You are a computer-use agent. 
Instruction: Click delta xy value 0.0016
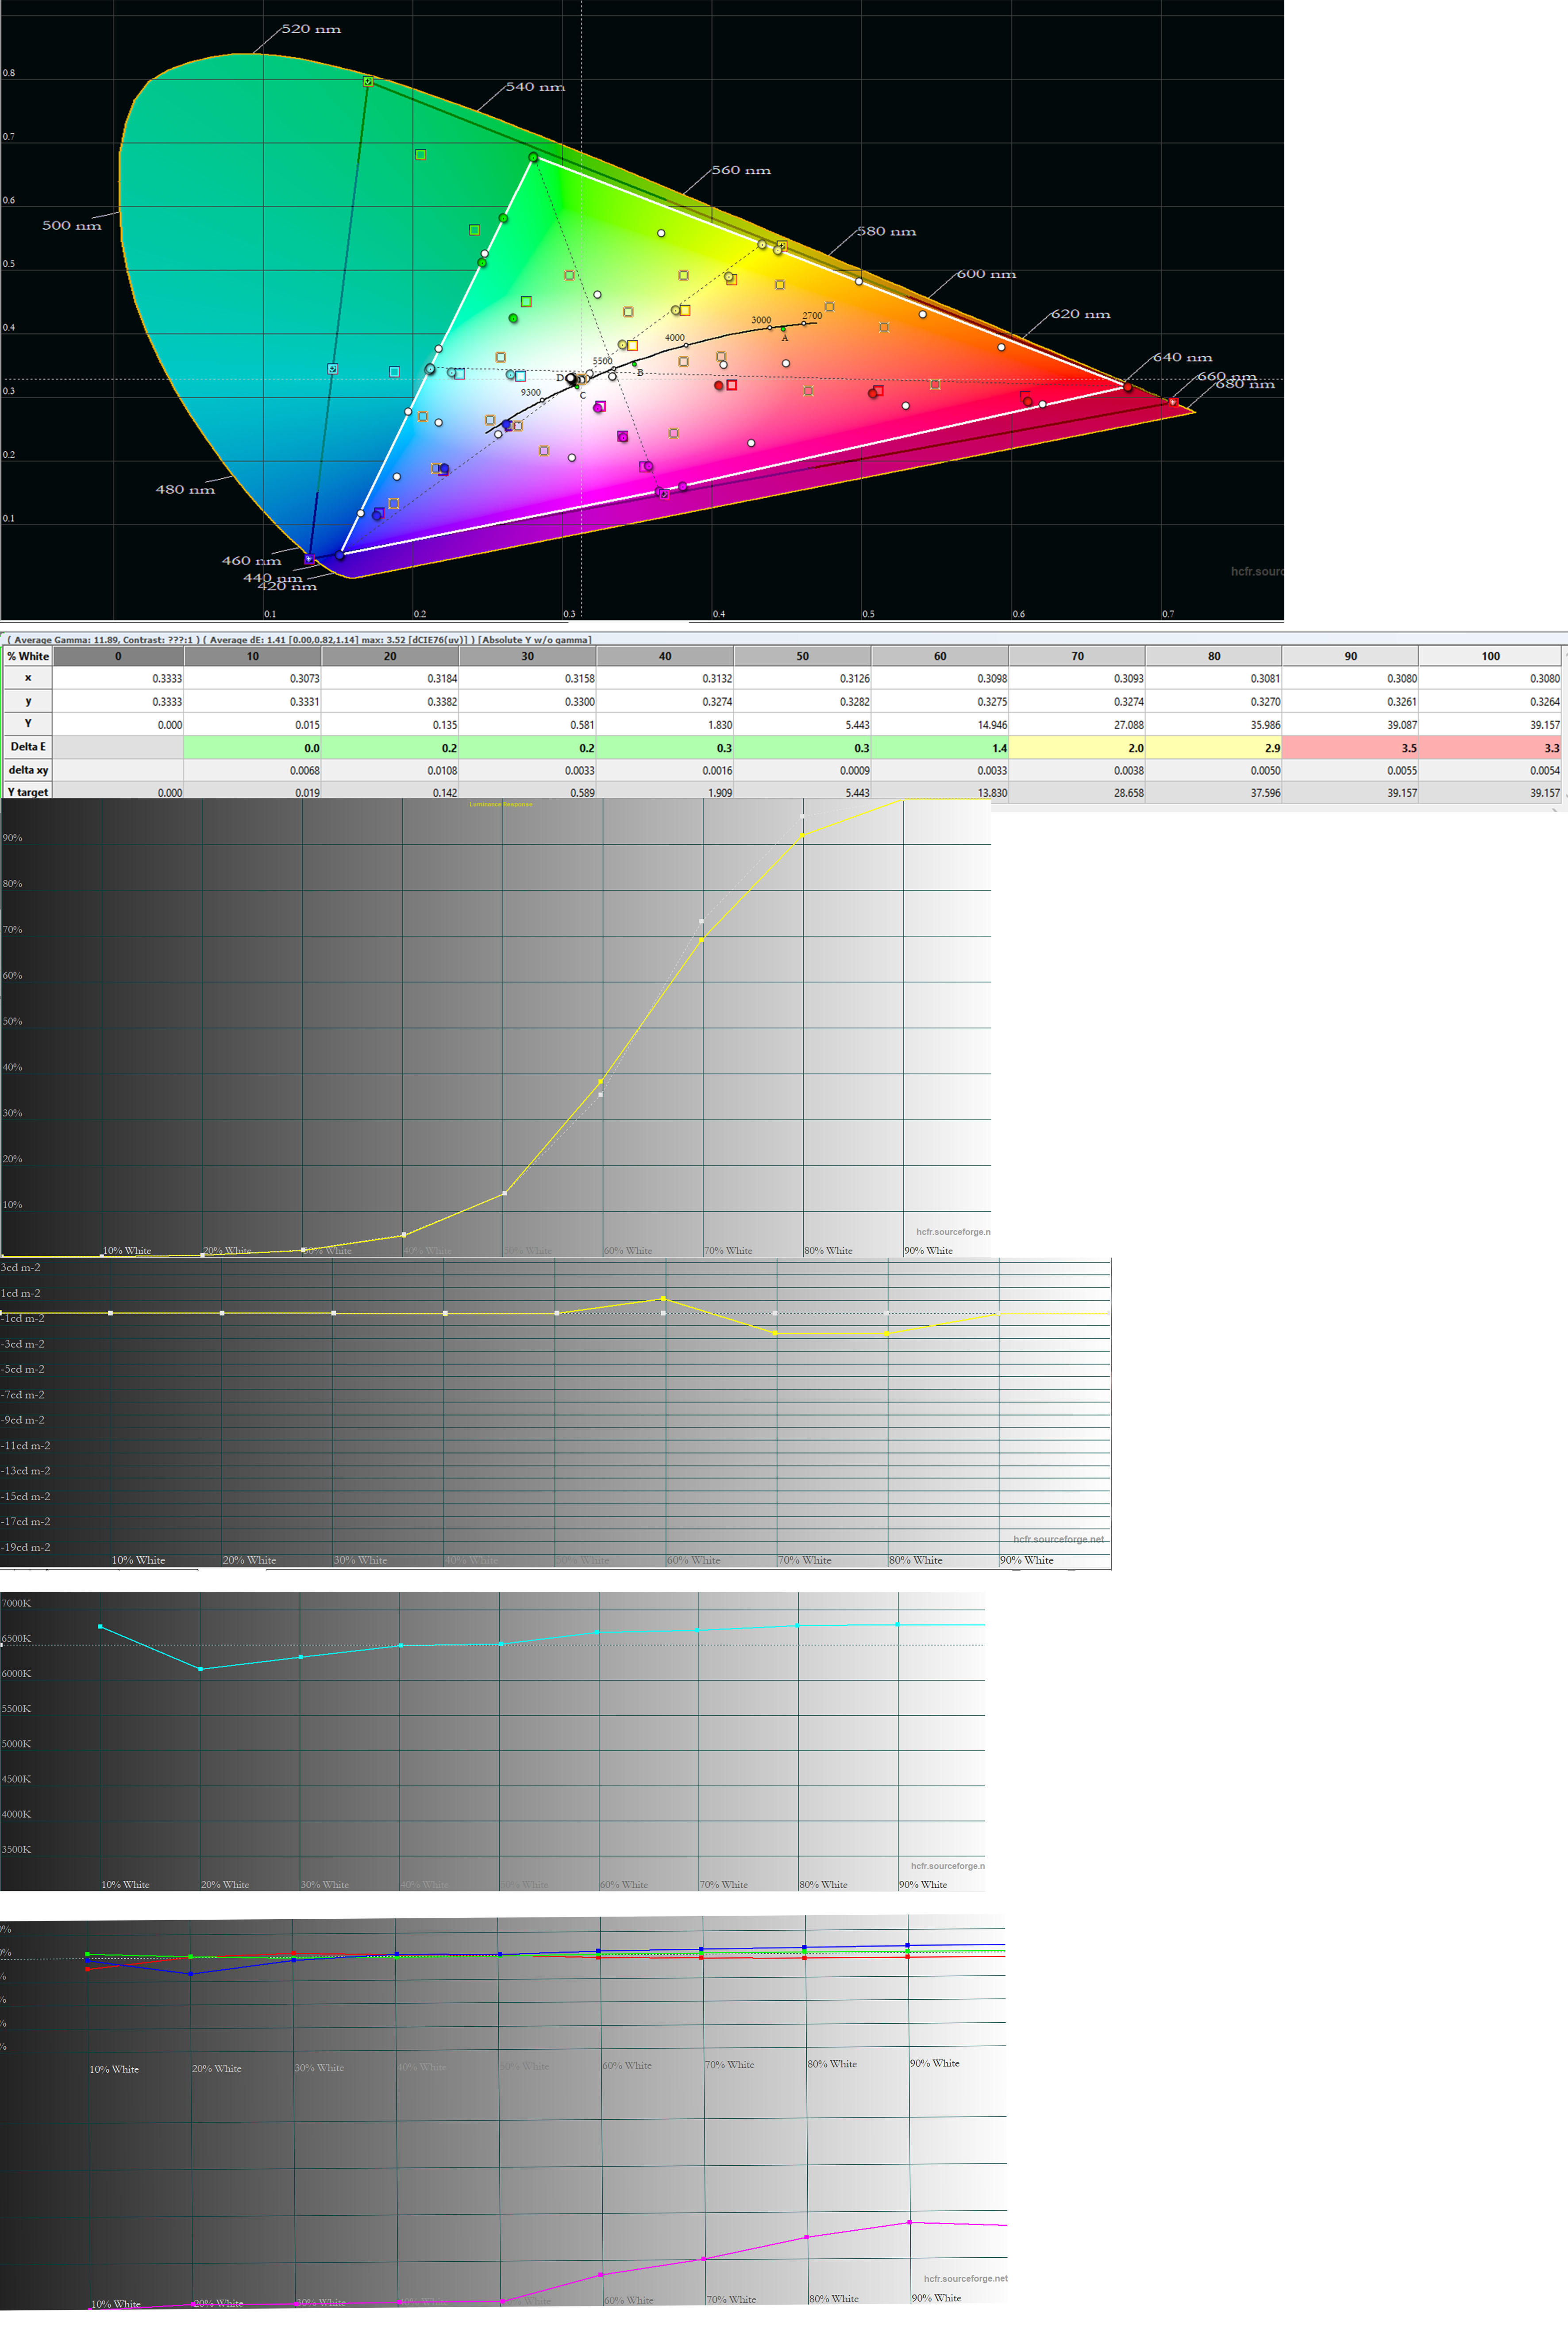click(665, 770)
